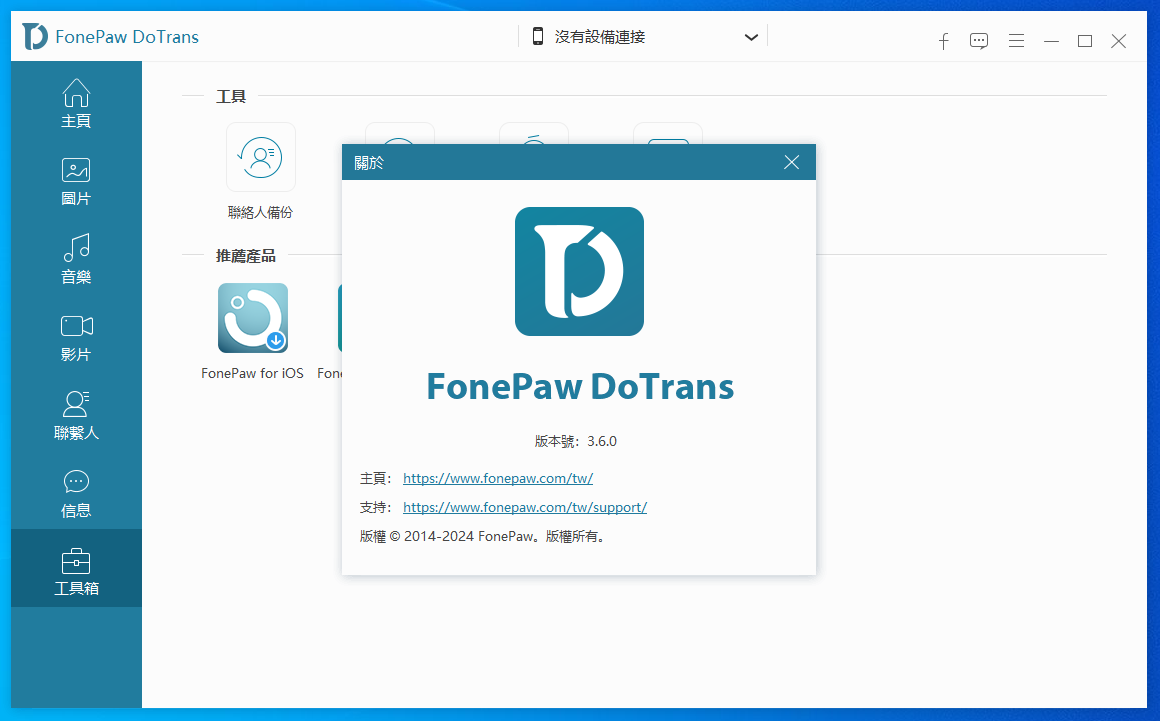Open the 主頁 (Home) sidebar icon
The image size is (1160, 721).
(76, 104)
